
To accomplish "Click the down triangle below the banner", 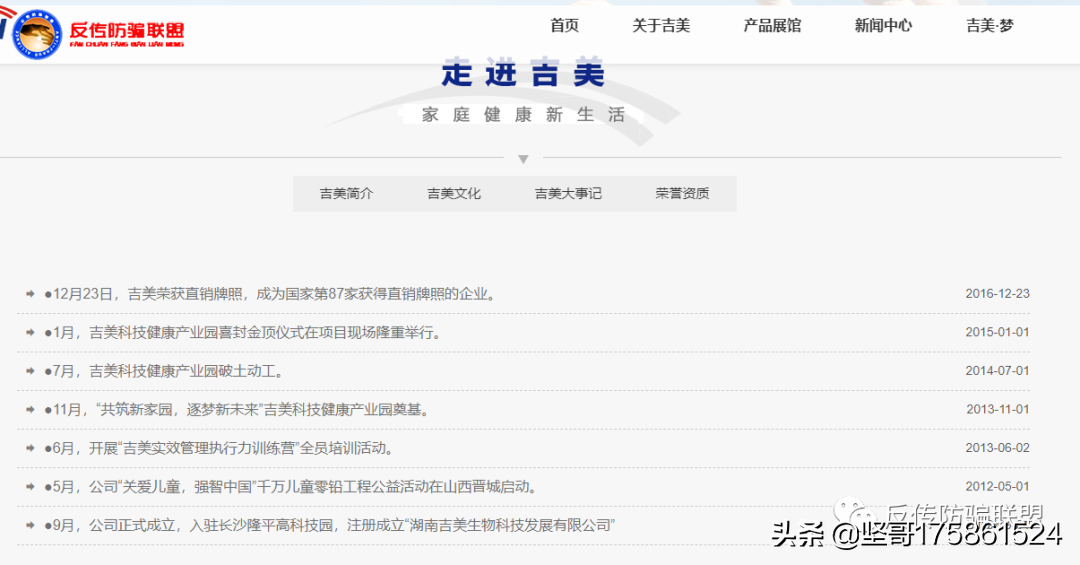I will [x=523, y=159].
